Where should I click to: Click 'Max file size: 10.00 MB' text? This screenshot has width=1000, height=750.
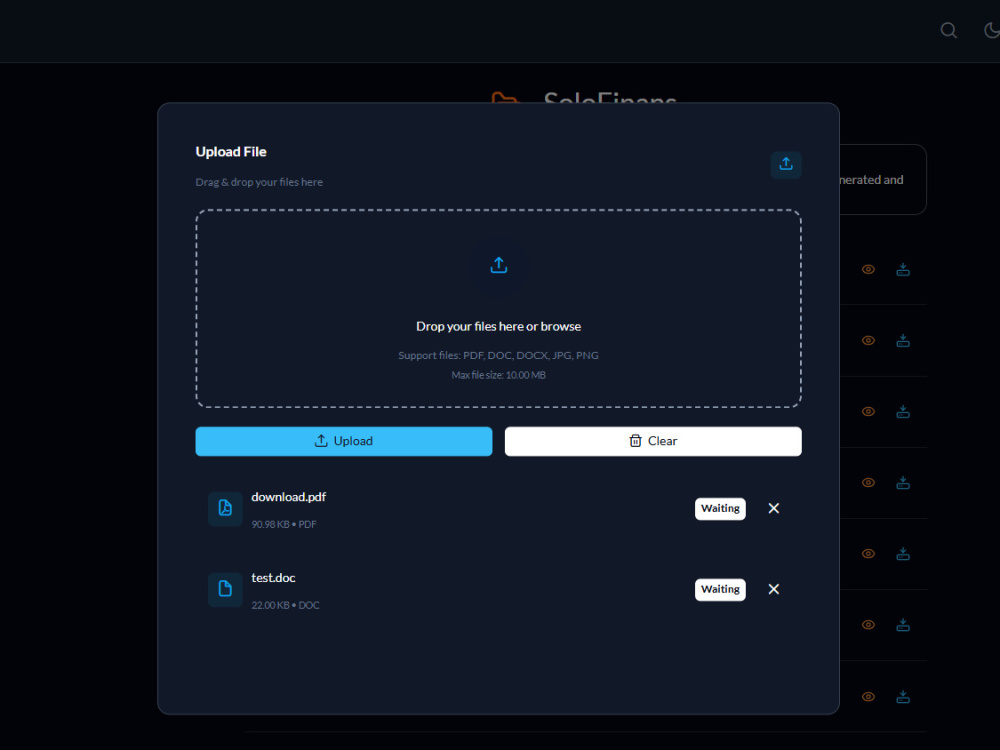coord(499,375)
